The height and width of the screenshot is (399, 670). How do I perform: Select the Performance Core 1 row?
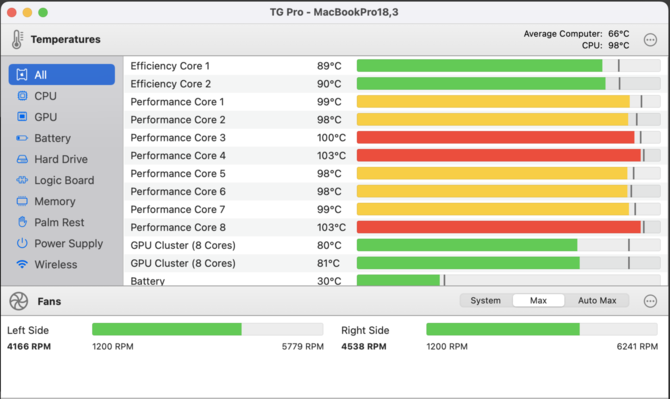395,102
